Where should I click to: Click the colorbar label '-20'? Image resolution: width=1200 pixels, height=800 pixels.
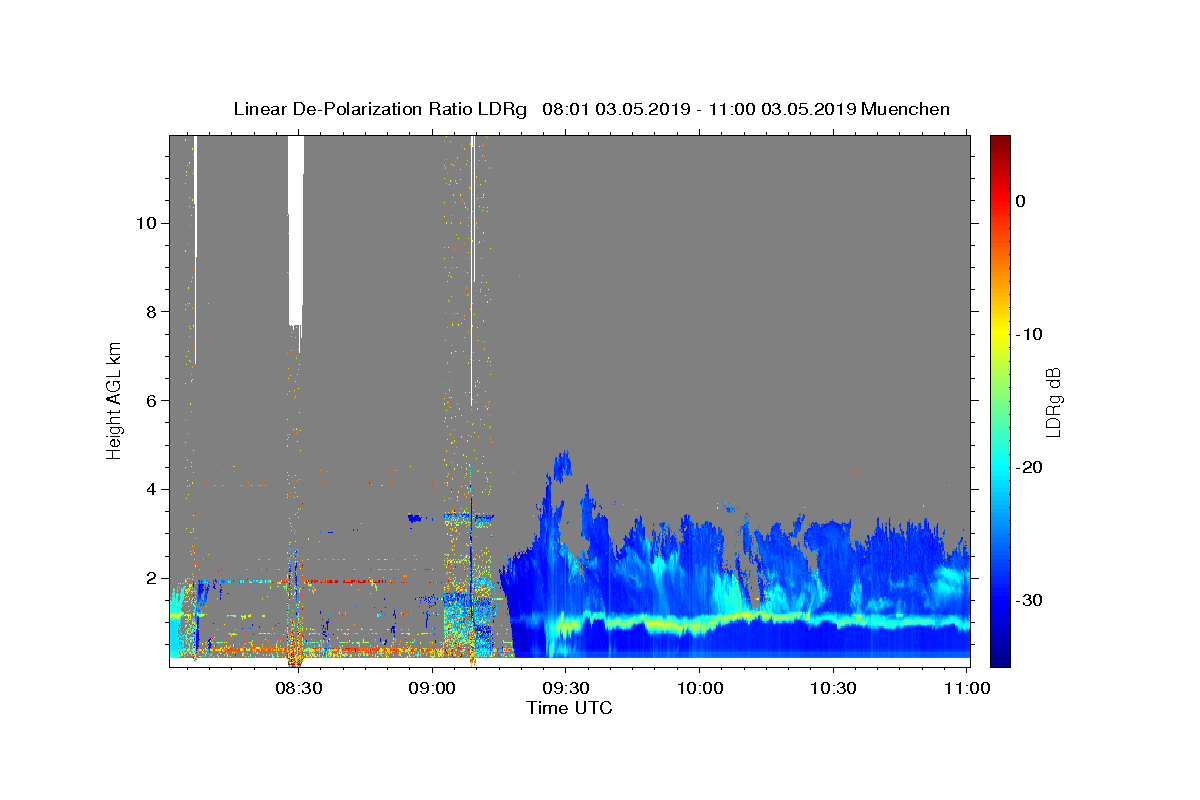[1030, 467]
